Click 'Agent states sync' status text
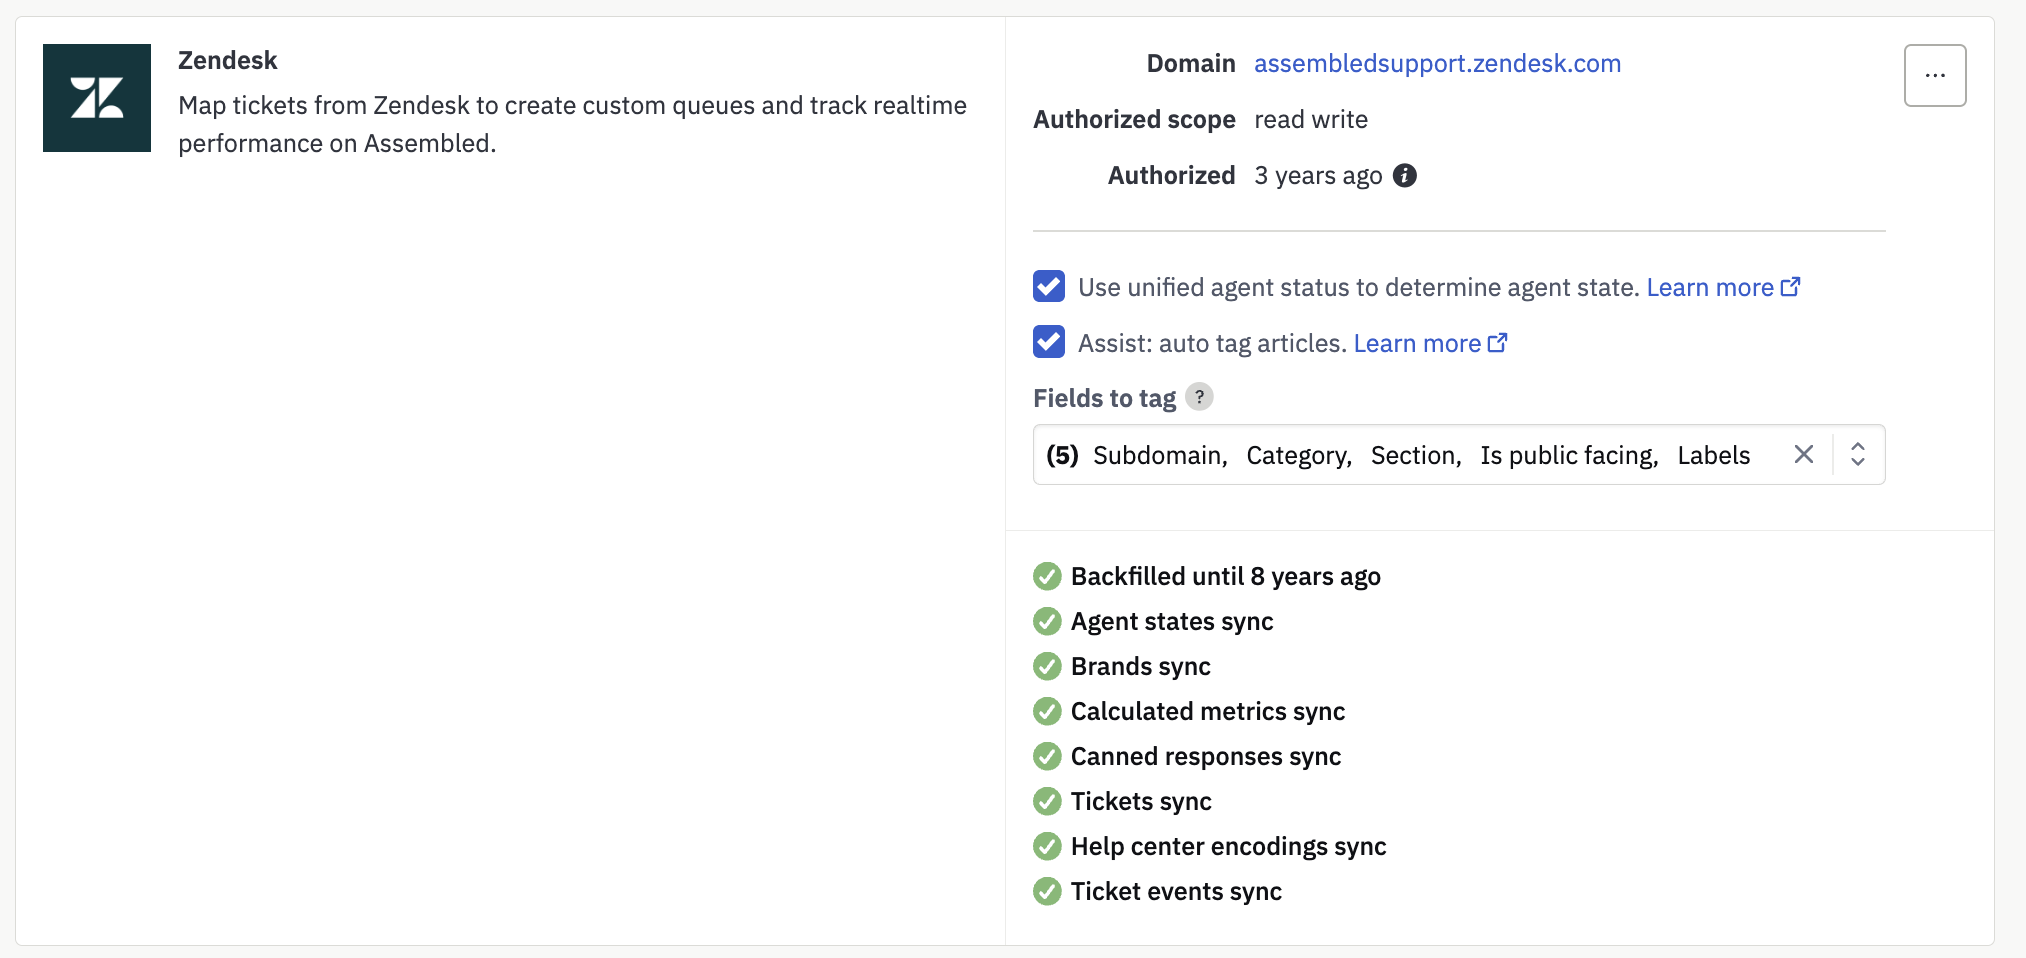 point(1172,621)
